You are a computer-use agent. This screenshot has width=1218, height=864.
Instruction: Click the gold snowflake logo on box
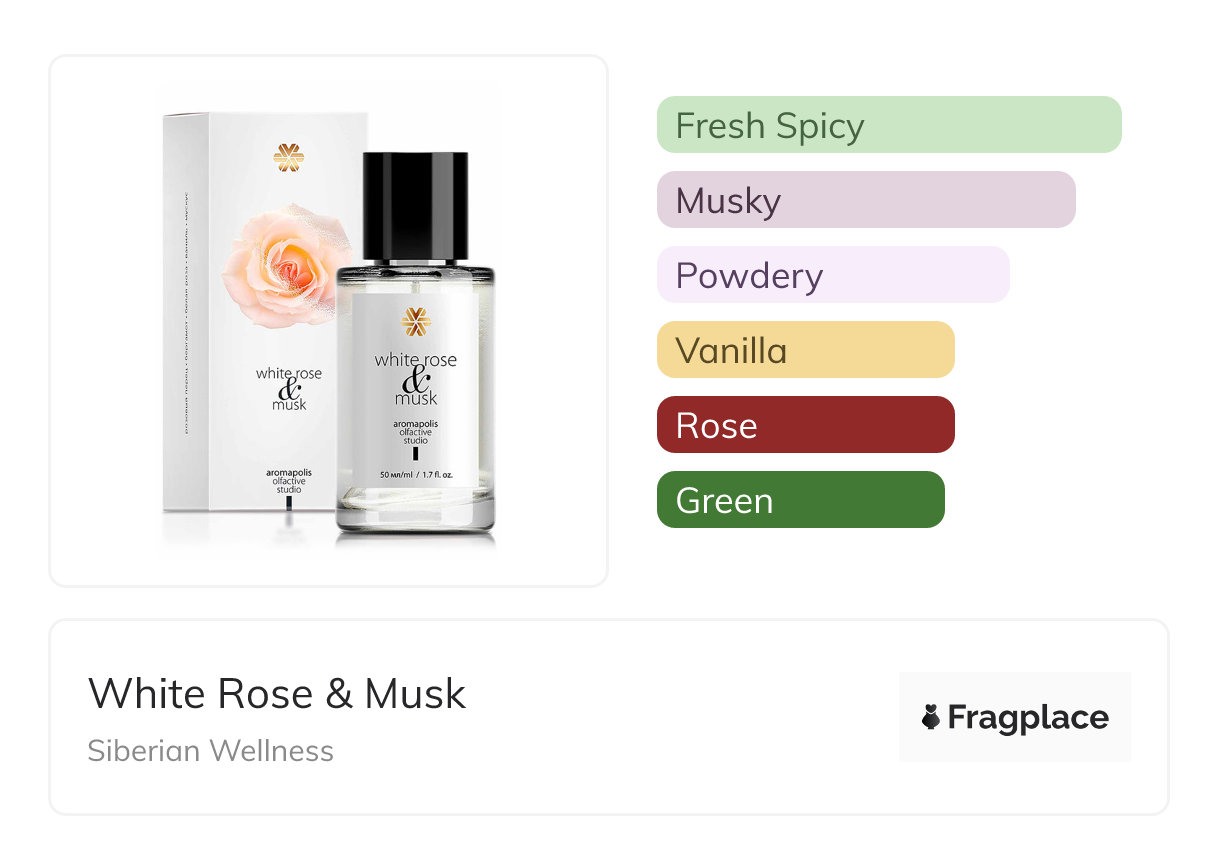tap(288, 158)
